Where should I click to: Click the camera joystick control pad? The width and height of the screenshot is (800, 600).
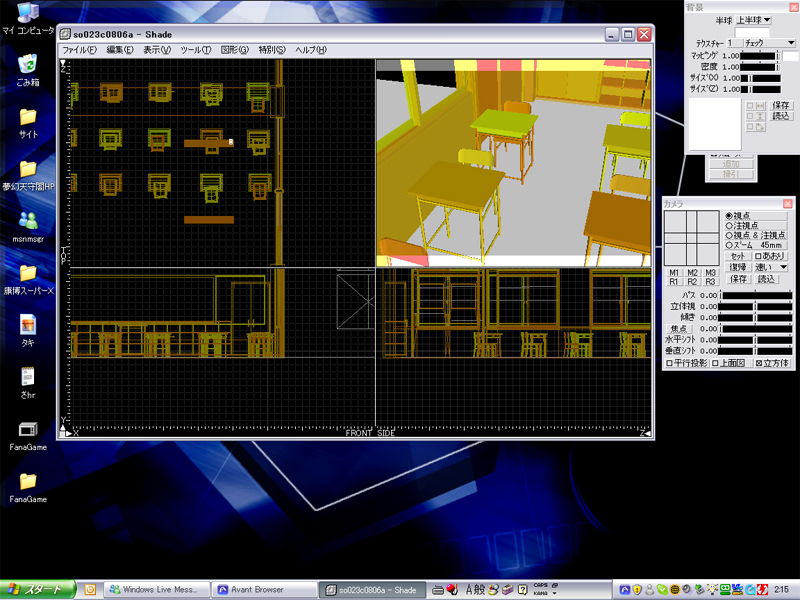click(691, 238)
